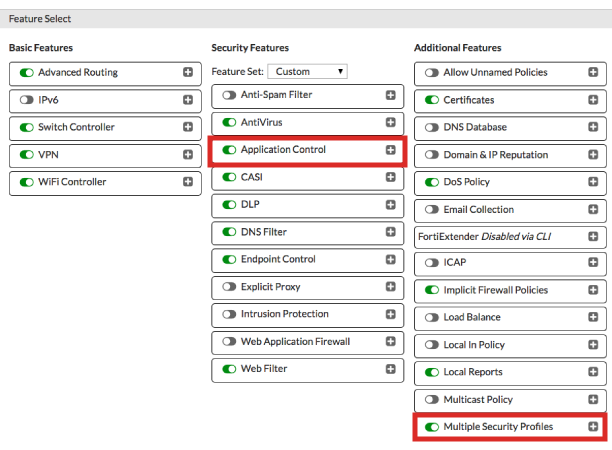The height and width of the screenshot is (450, 612).
Task: Click the plus icon beside Multiple Security Profiles
Action: 593,427
